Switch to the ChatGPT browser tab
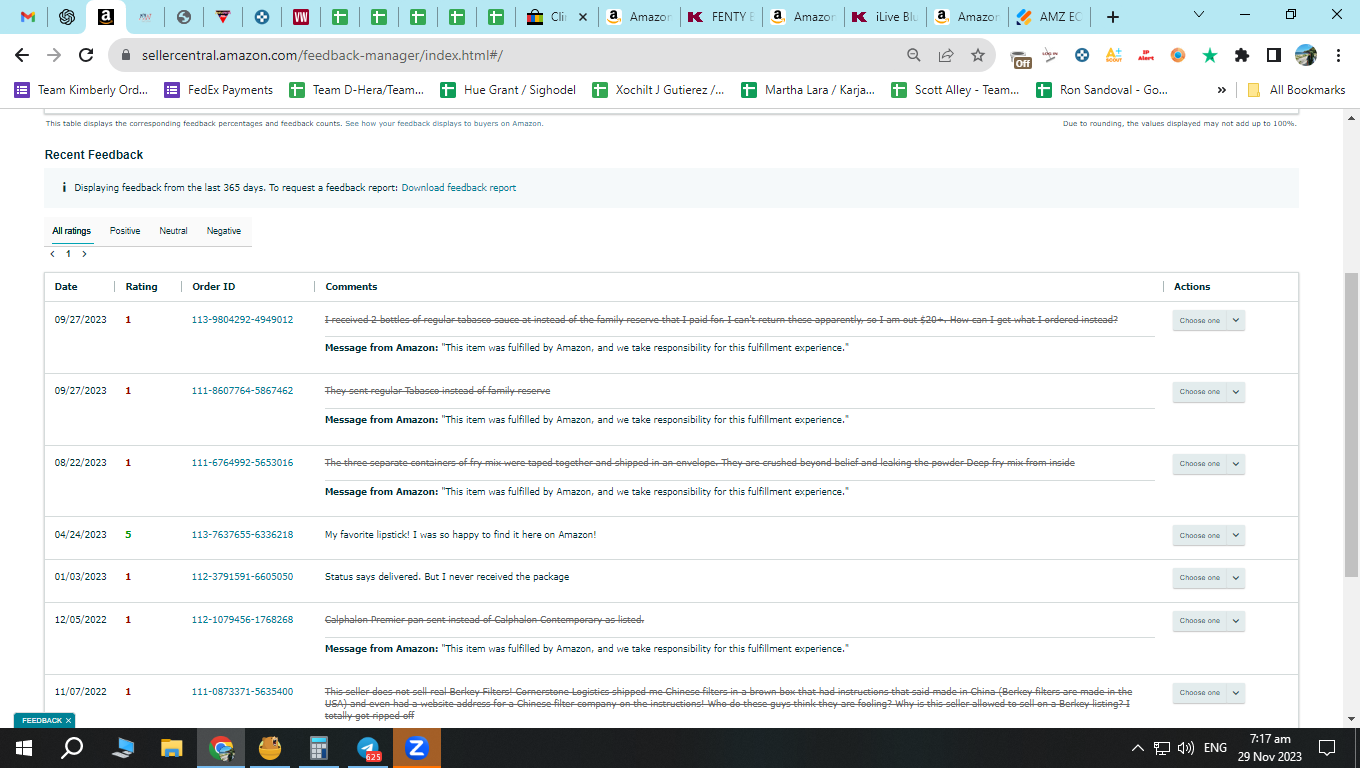This screenshot has width=1360, height=768. [67, 17]
